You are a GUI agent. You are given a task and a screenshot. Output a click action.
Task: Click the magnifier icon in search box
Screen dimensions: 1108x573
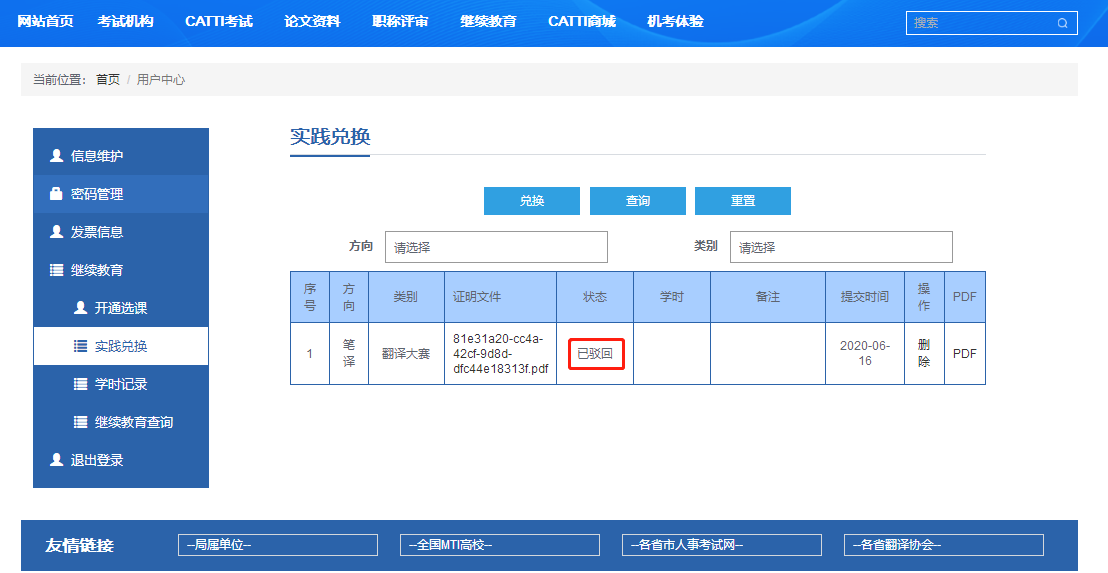point(1062,23)
